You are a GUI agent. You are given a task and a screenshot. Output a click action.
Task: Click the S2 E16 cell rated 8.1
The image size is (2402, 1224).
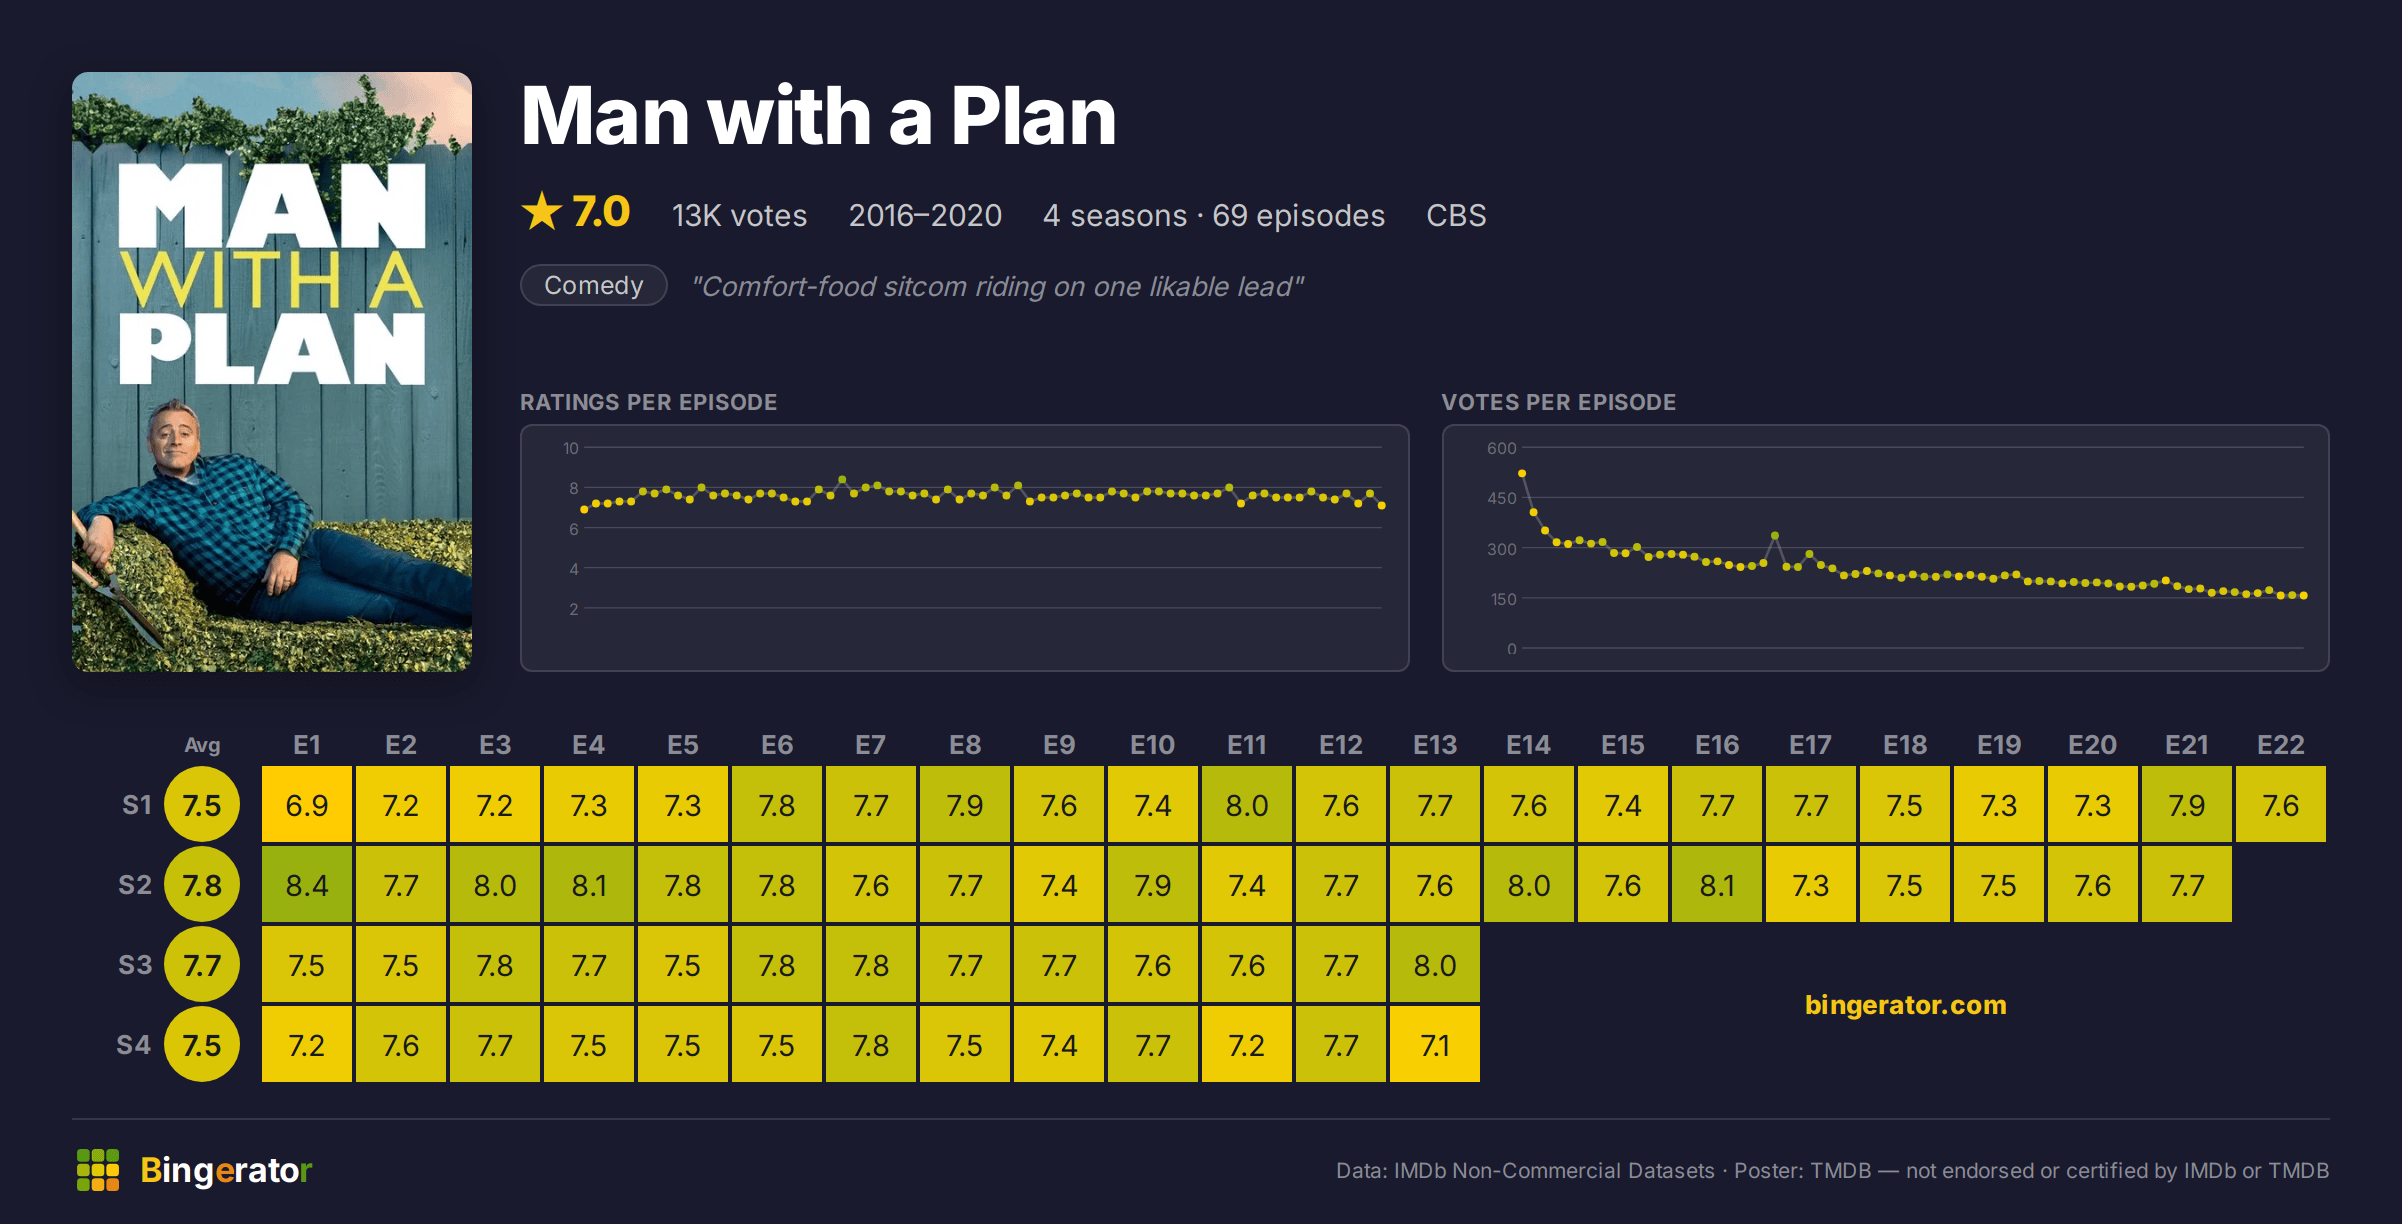tap(1717, 884)
